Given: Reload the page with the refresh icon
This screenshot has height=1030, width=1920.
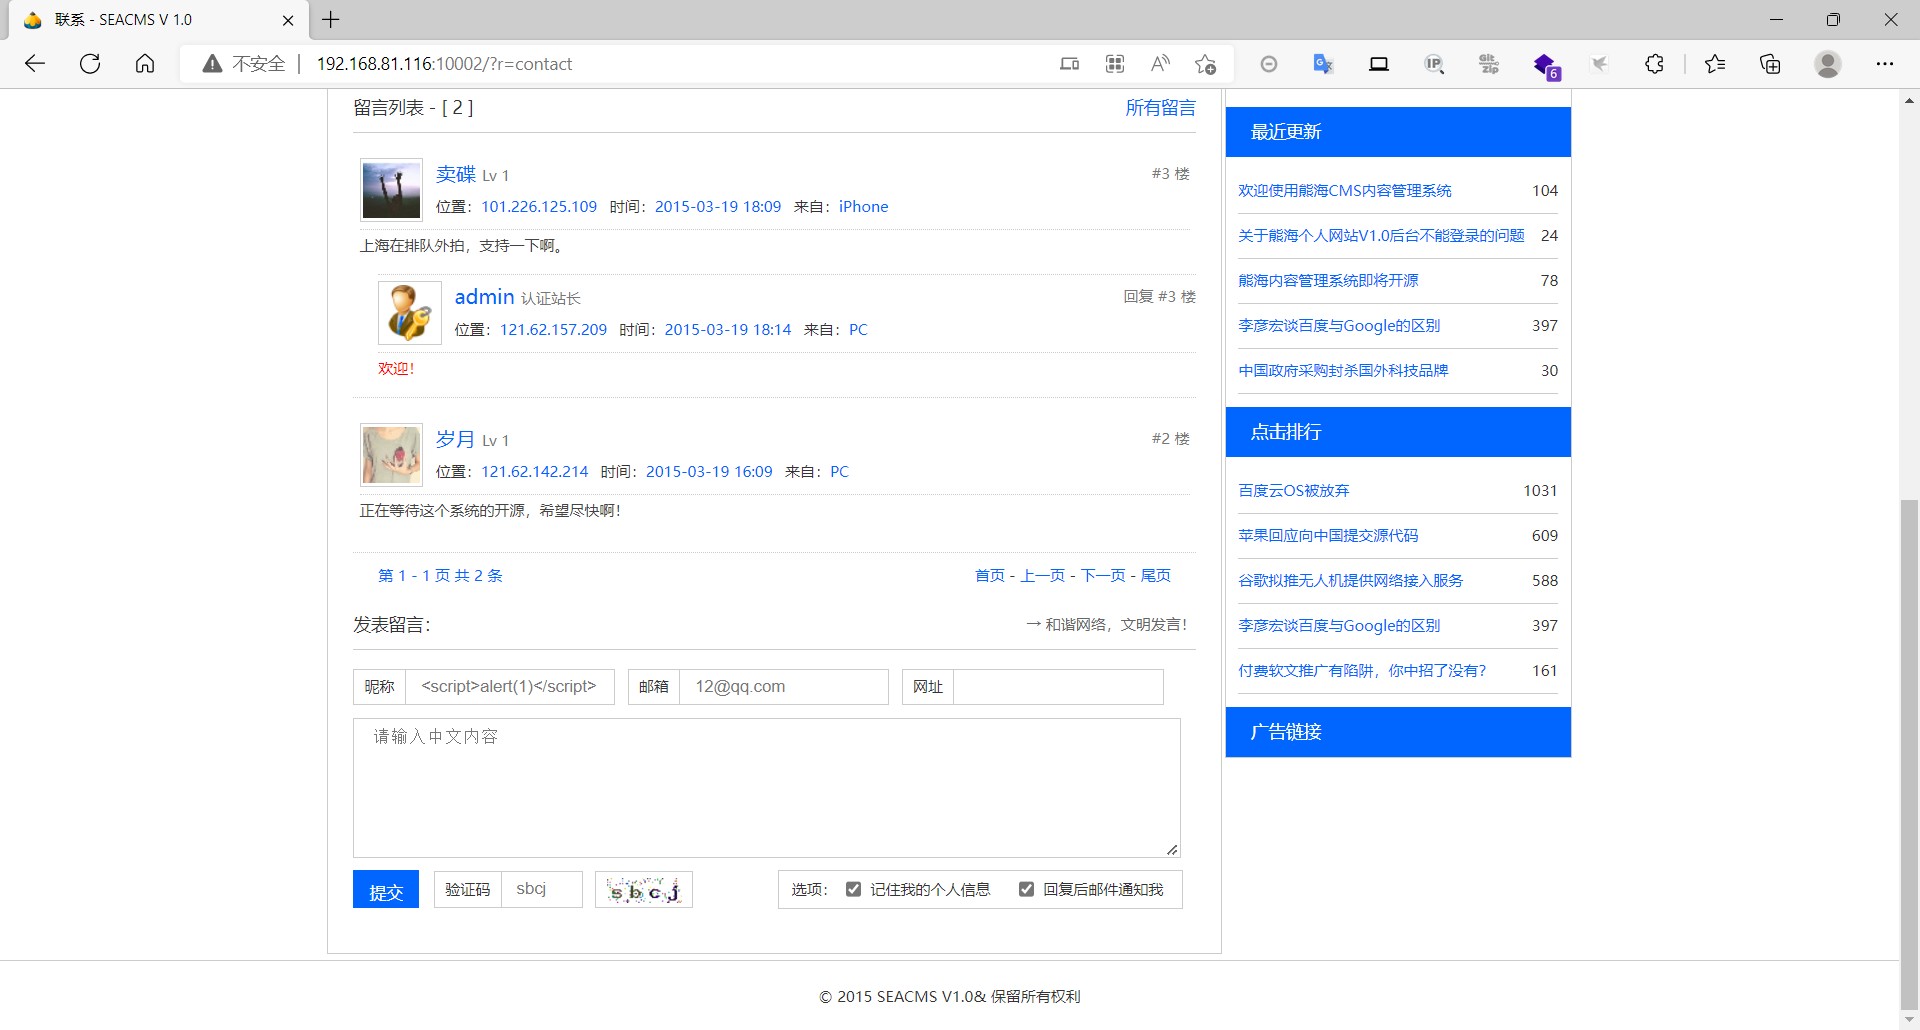Looking at the screenshot, I should pyautogui.click(x=90, y=64).
